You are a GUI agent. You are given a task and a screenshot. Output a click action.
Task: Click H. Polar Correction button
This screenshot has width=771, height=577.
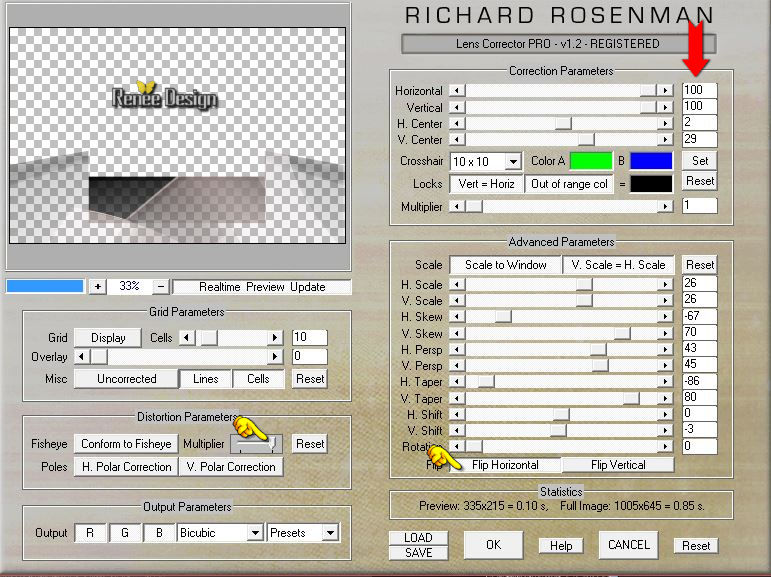click(x=126, y=467)
